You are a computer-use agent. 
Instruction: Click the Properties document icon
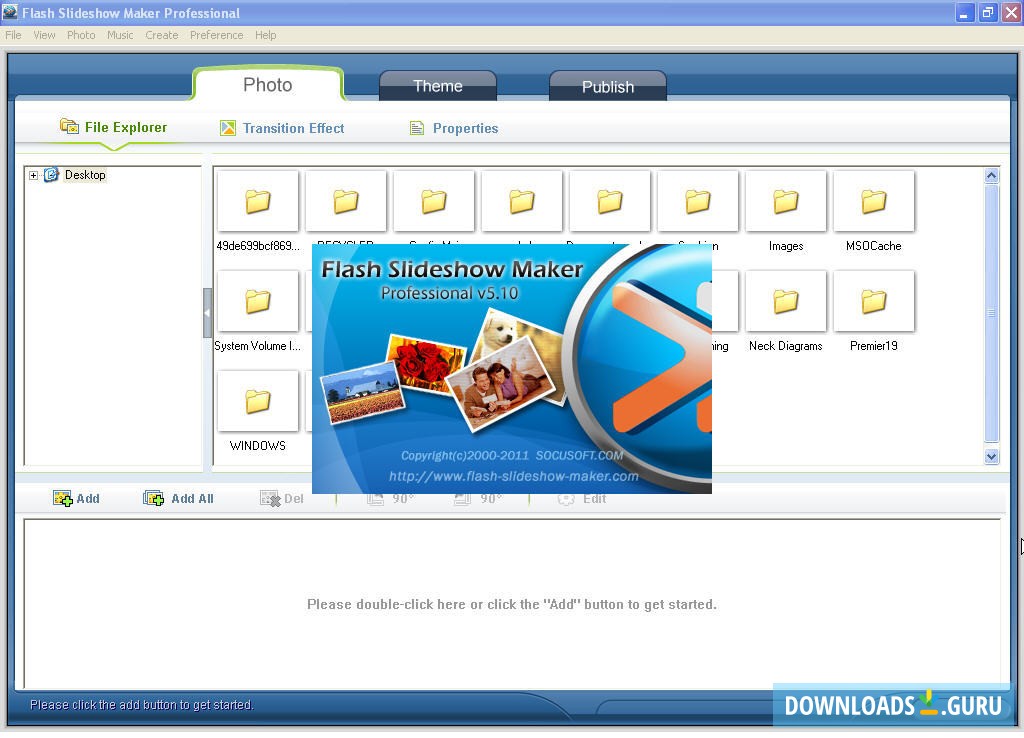[417, 128]
